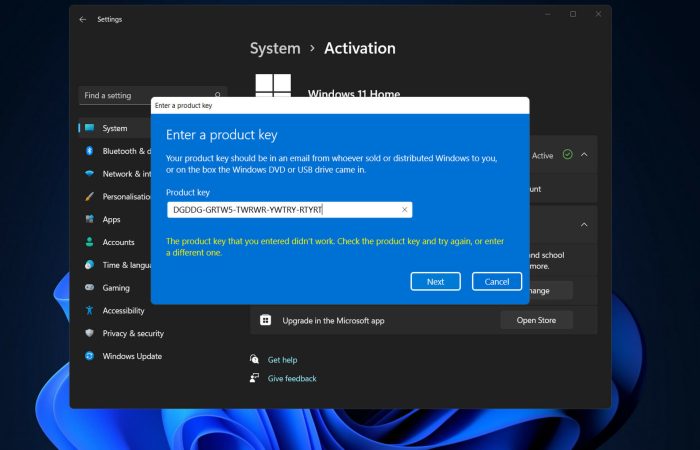Screen dimensions: 700x450
Task: Clear the product key with X icon
Action: (404, 209)
